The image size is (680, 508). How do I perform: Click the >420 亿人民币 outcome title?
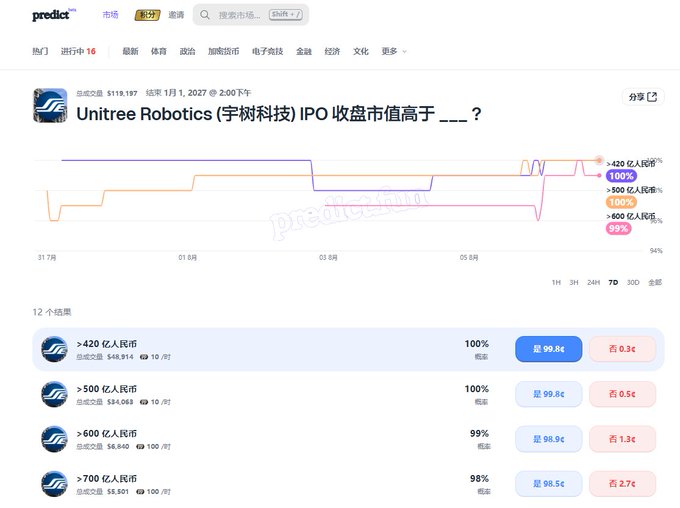pyautogui.click(x=107, y=344)
